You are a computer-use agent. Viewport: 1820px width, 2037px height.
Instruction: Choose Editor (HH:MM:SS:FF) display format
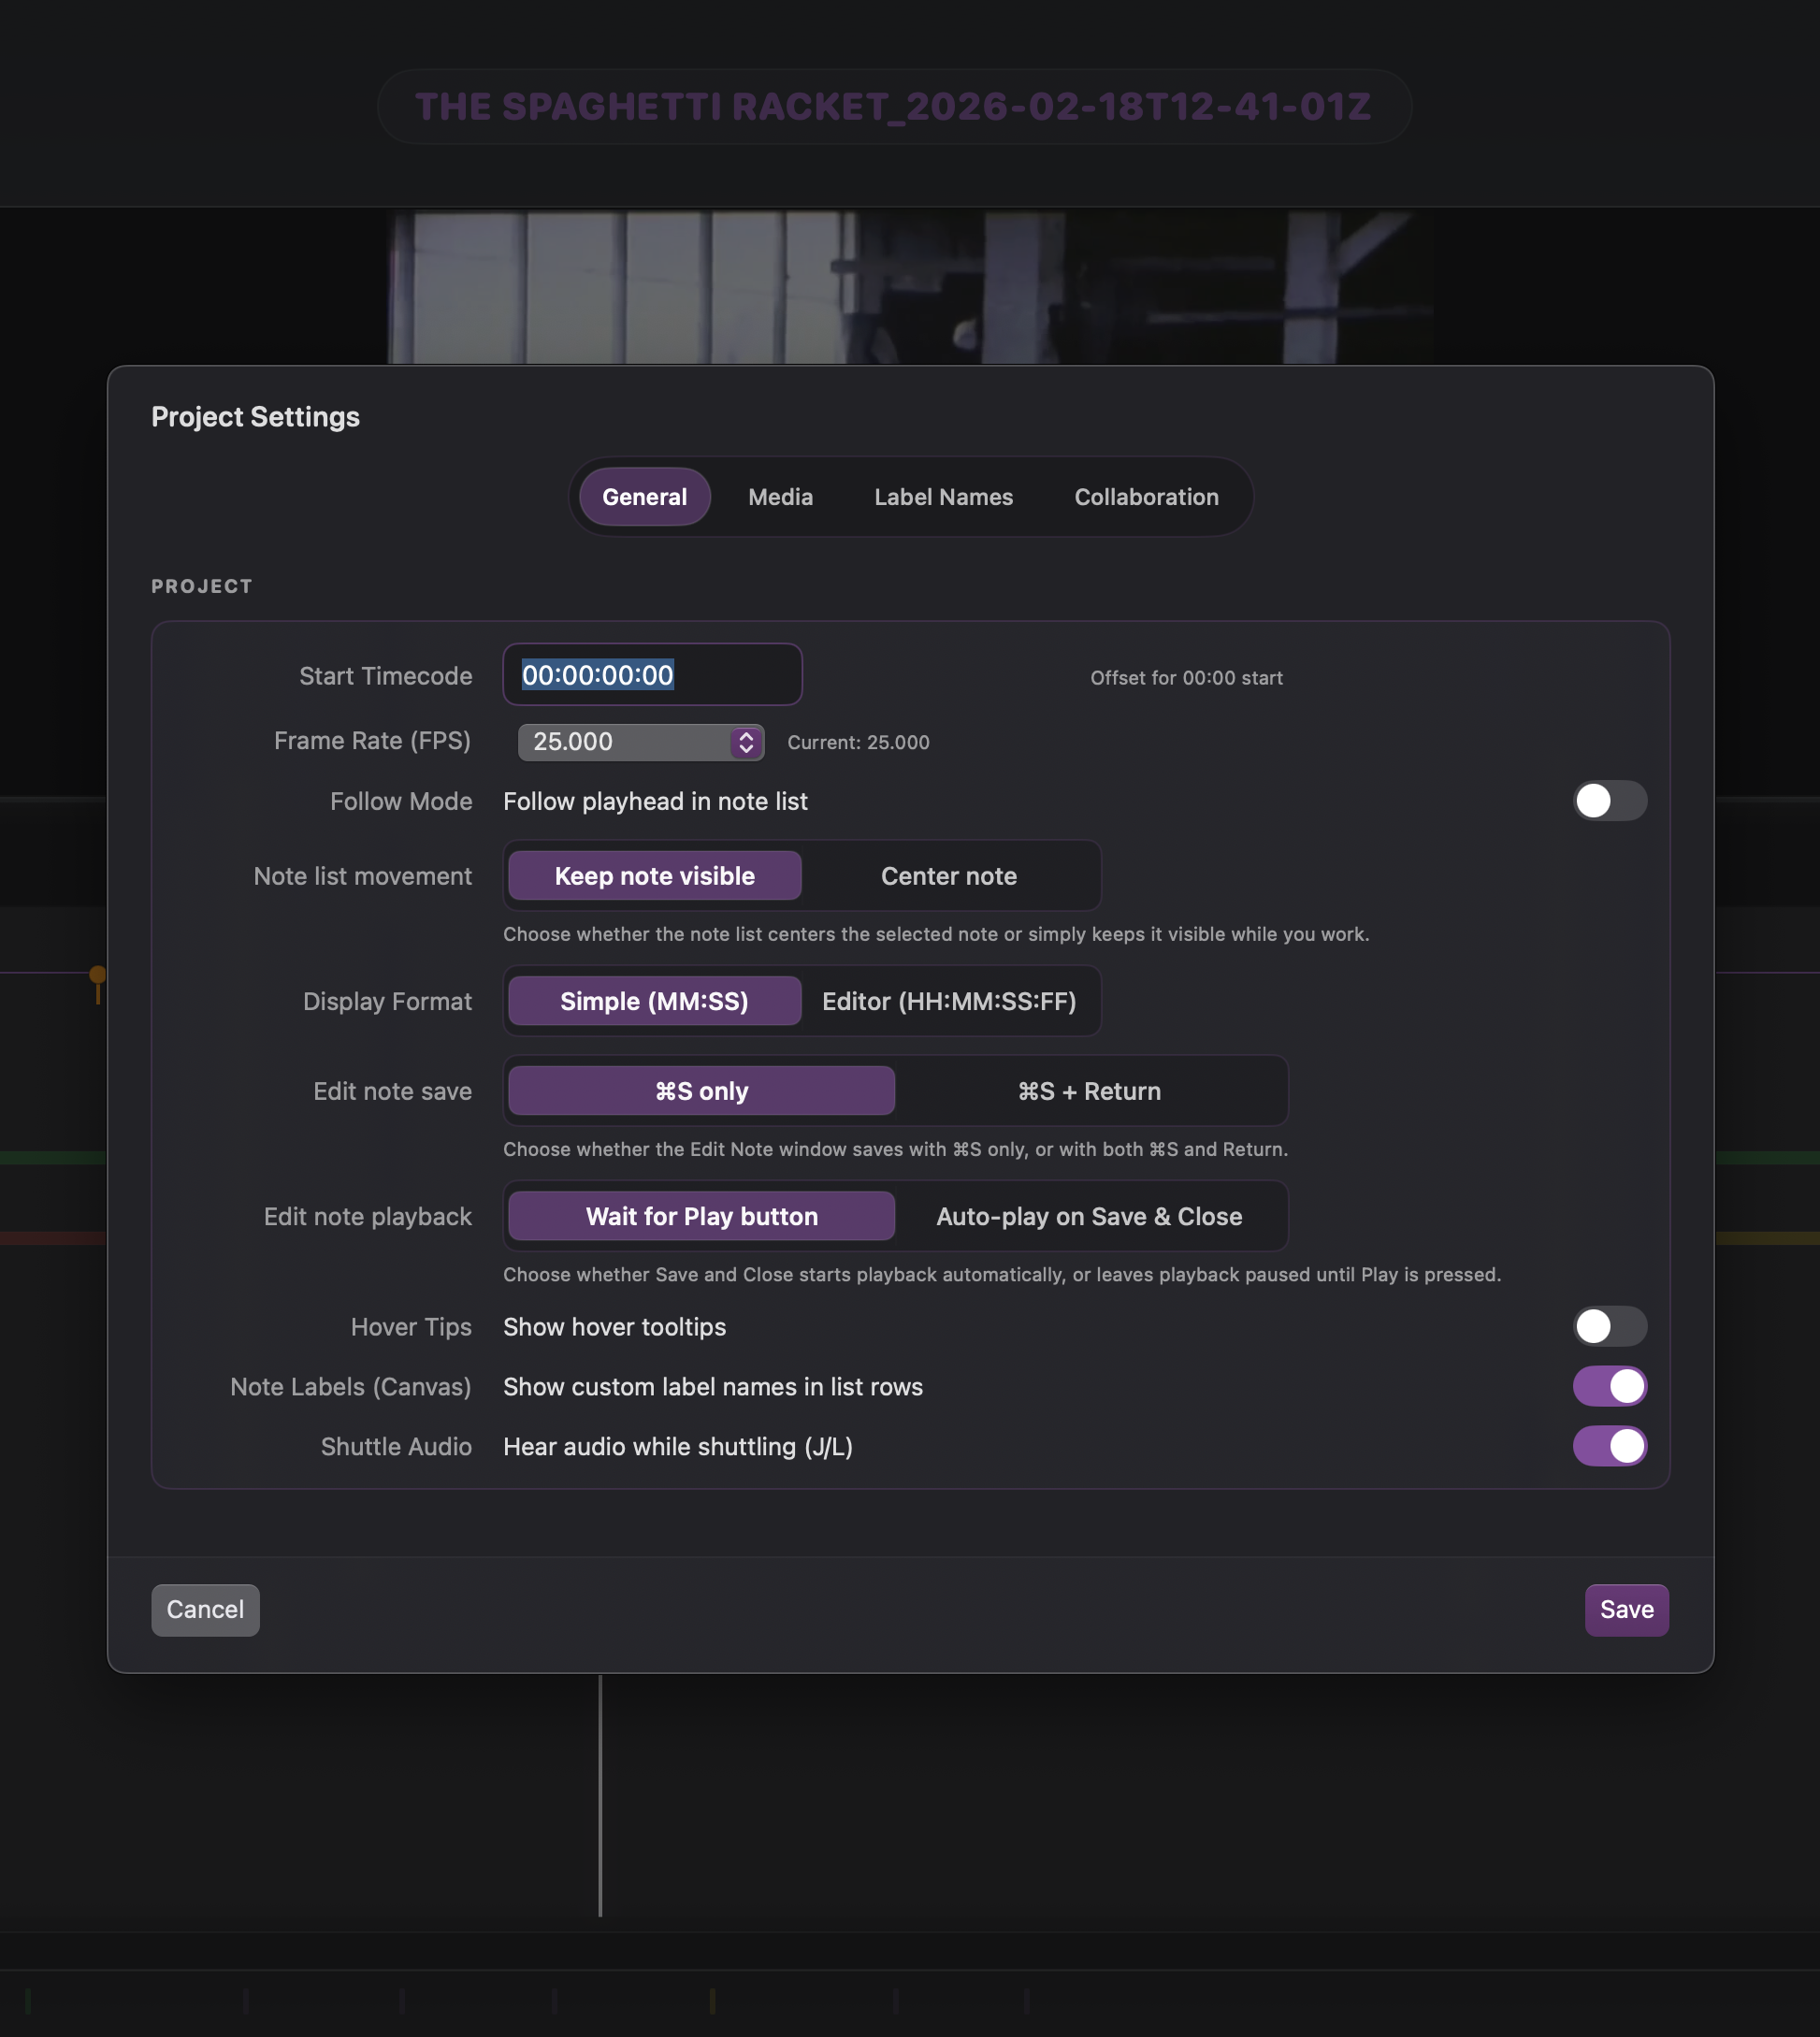tap(949, 1001)
